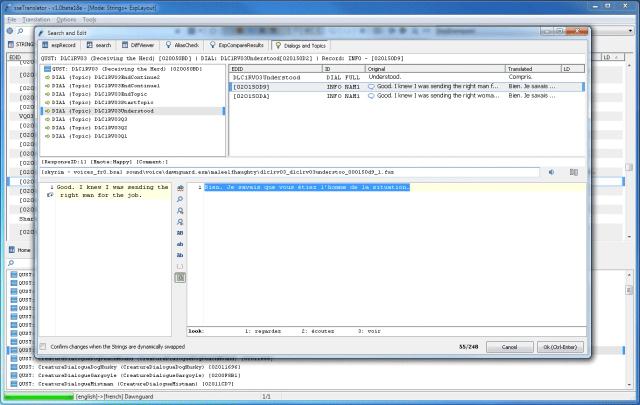Click the suggestion '2: écouter'

tap(318, 331)
